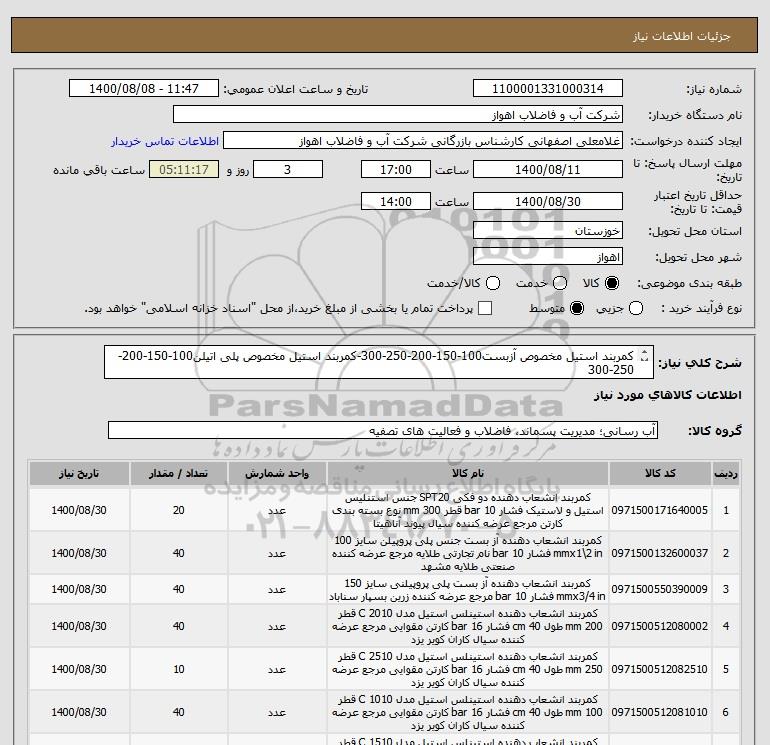Click the announcement date field 1400/08/08 - 11:47
The image size is (770, 745).
(143, 88)
